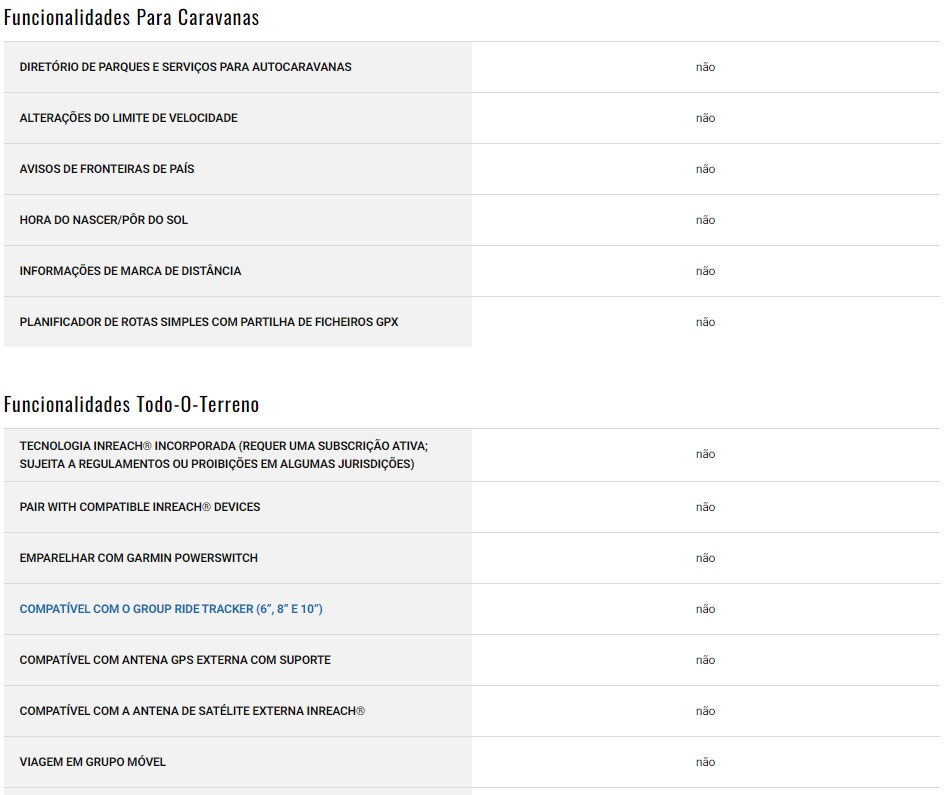Click the Antena de Satélite Externa inReach label
946x795 pixels.
point(192,711)
